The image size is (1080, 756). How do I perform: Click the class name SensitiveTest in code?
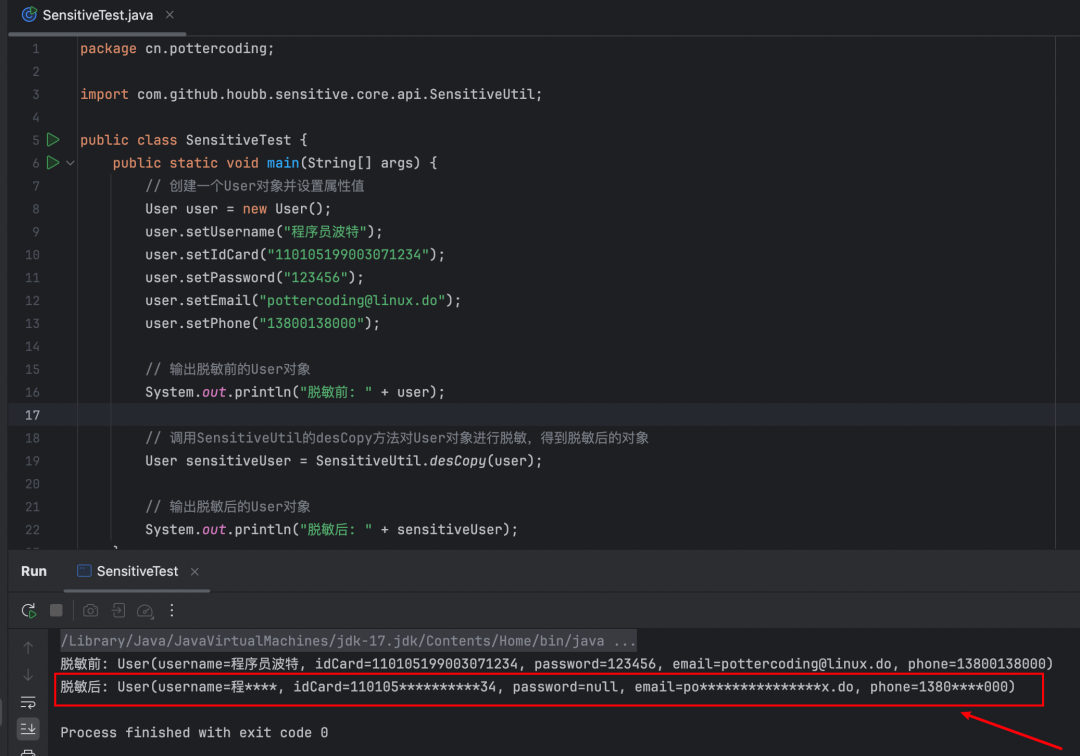point(238,140)
